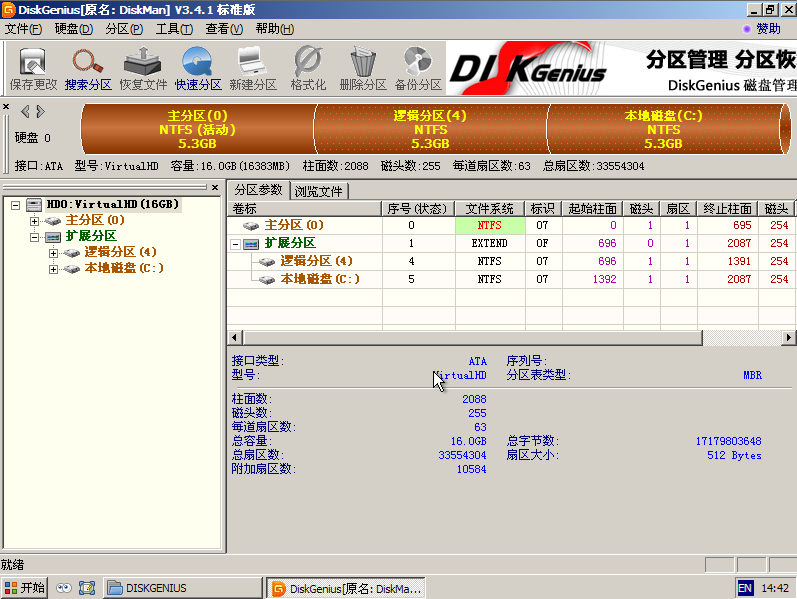Select 主分区(0) in the left tree
The image size is (797, 599).
95,220
